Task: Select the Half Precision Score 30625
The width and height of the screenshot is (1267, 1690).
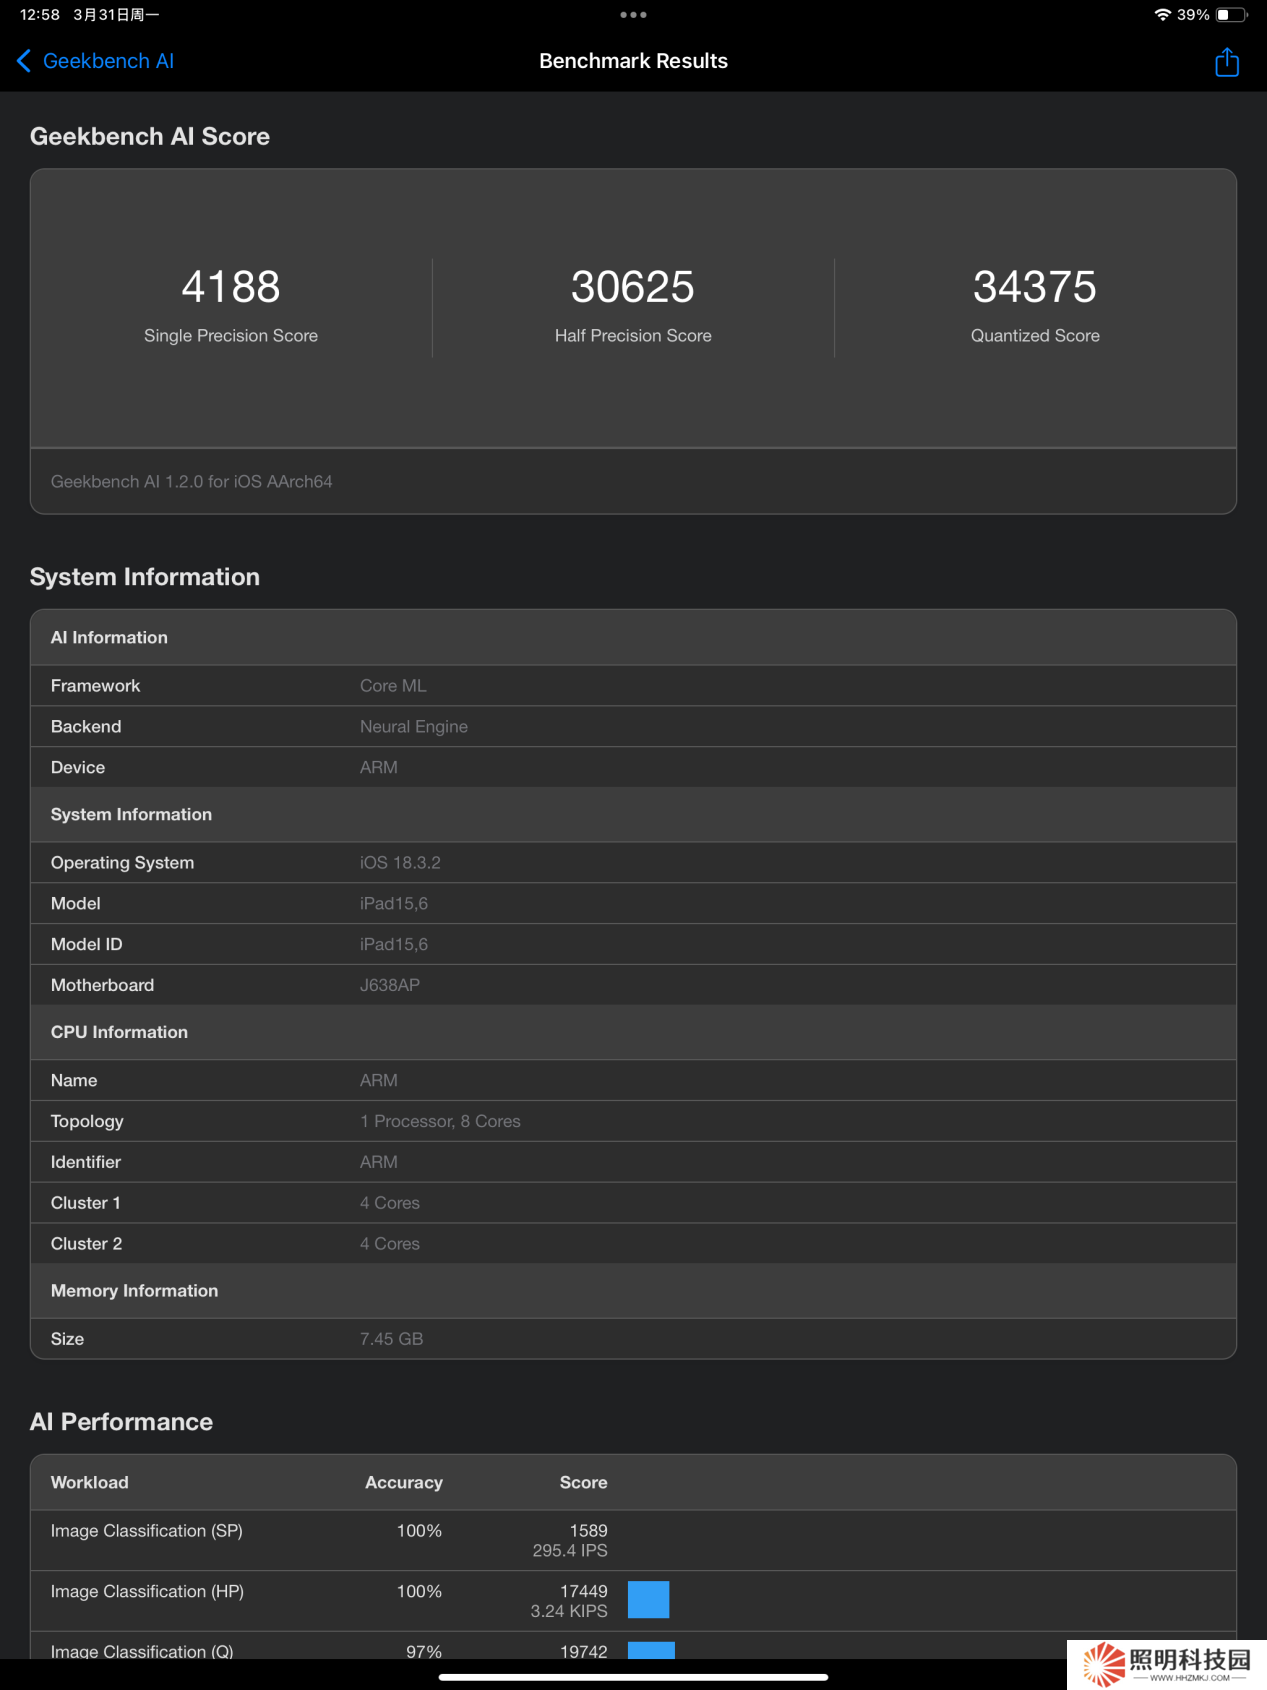Action: (x=633, y=287)
